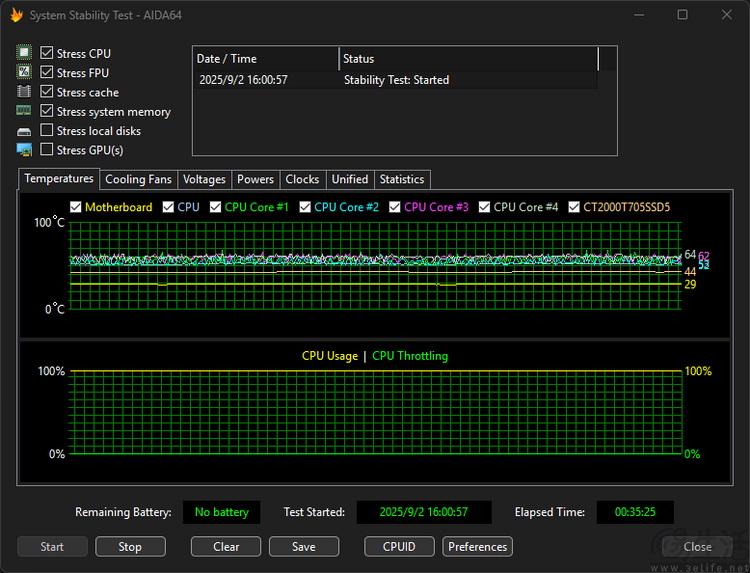
Task: Open the Unified tab
Action: [x=350, y=180]
